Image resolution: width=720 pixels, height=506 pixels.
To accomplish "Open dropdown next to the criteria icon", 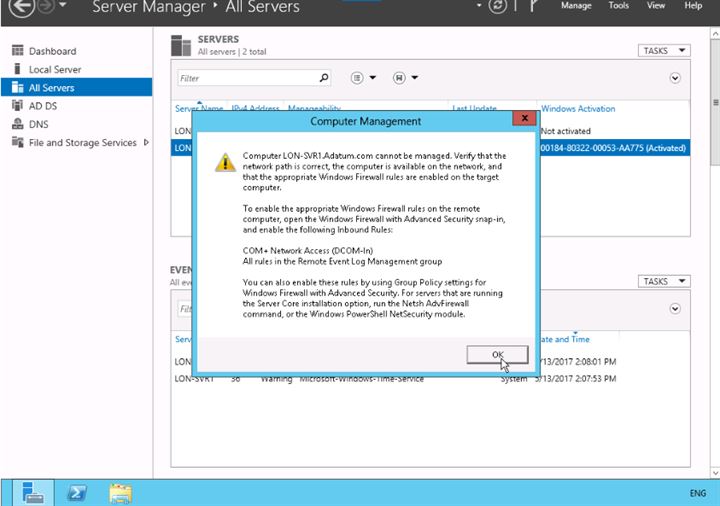I will (x=372, y=78).
